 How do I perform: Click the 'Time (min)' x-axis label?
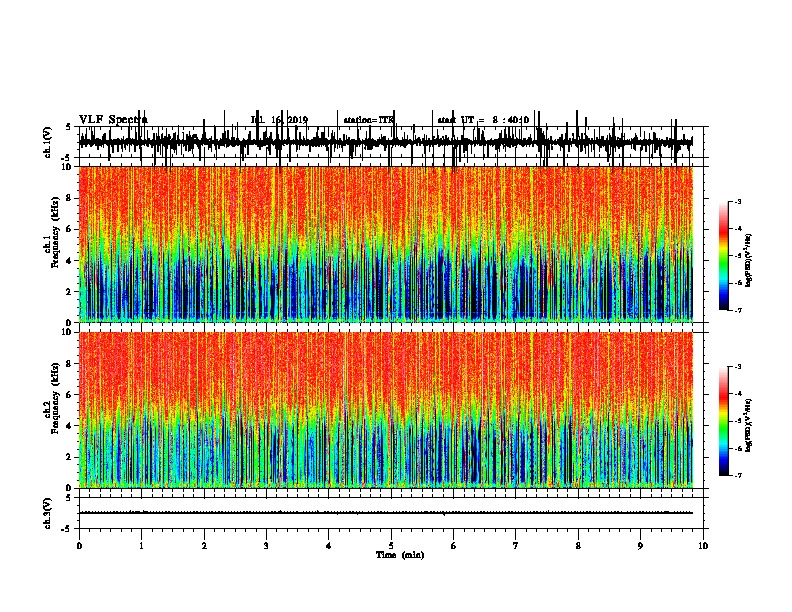[x=400, y=555]
